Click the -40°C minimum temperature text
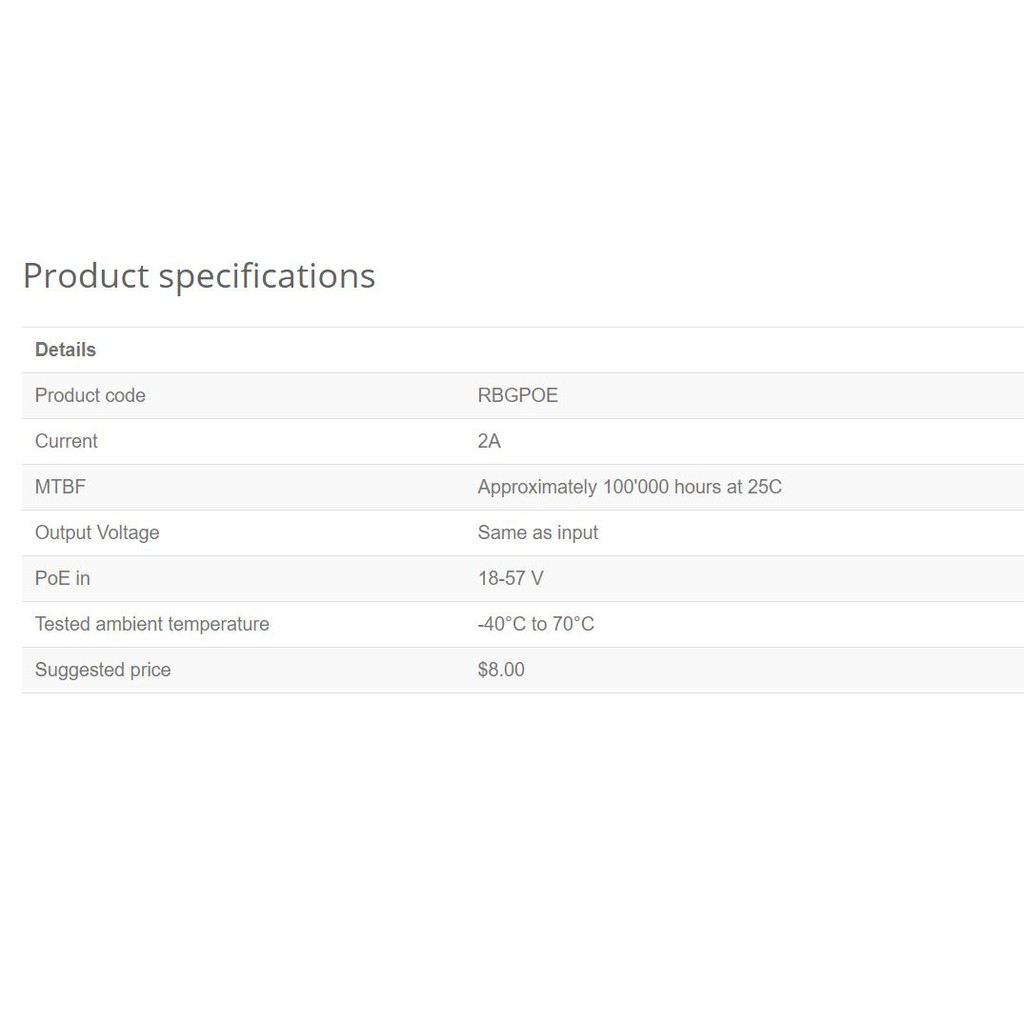Screen dimensions: 1024x1024 [501, 624]
